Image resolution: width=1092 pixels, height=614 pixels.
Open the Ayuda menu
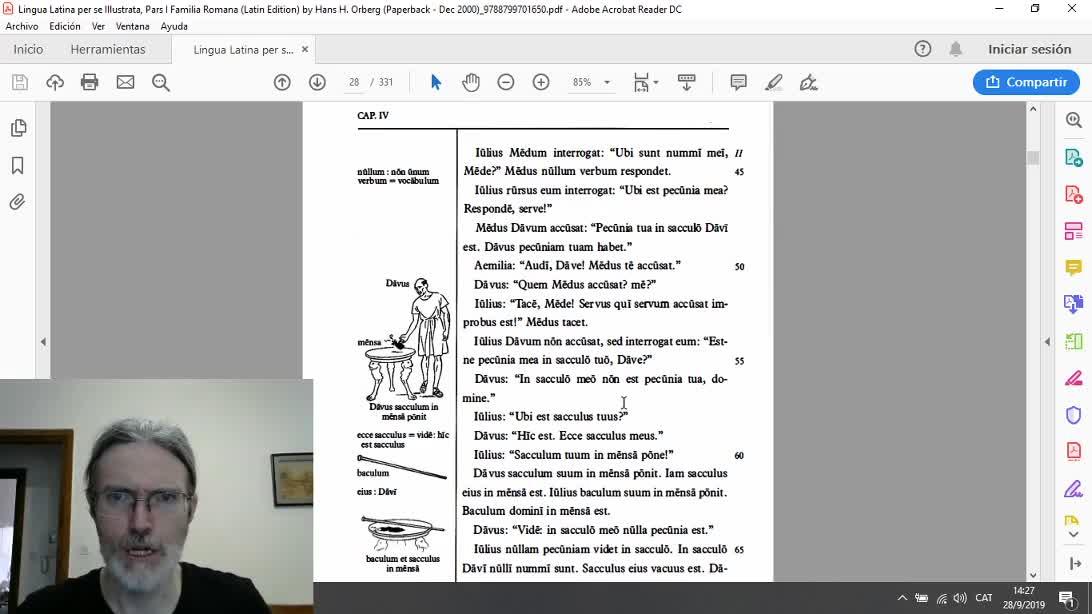pyautogui.click(x=174, y=26)
